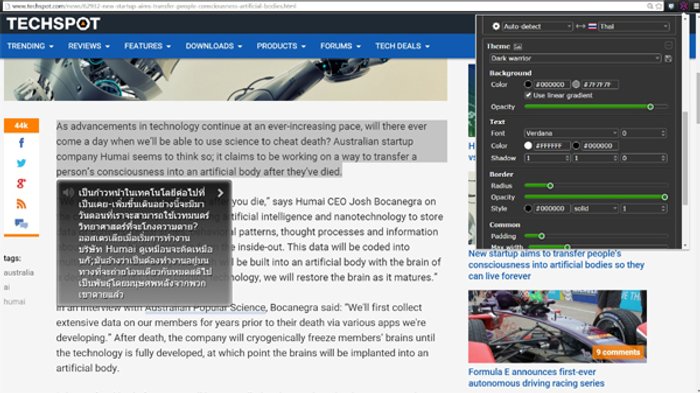Image resolution: width=700 pixels, height=393 pixels.
Task: Click the arrow icon on translation popup
Action: (x=221, y=192)
